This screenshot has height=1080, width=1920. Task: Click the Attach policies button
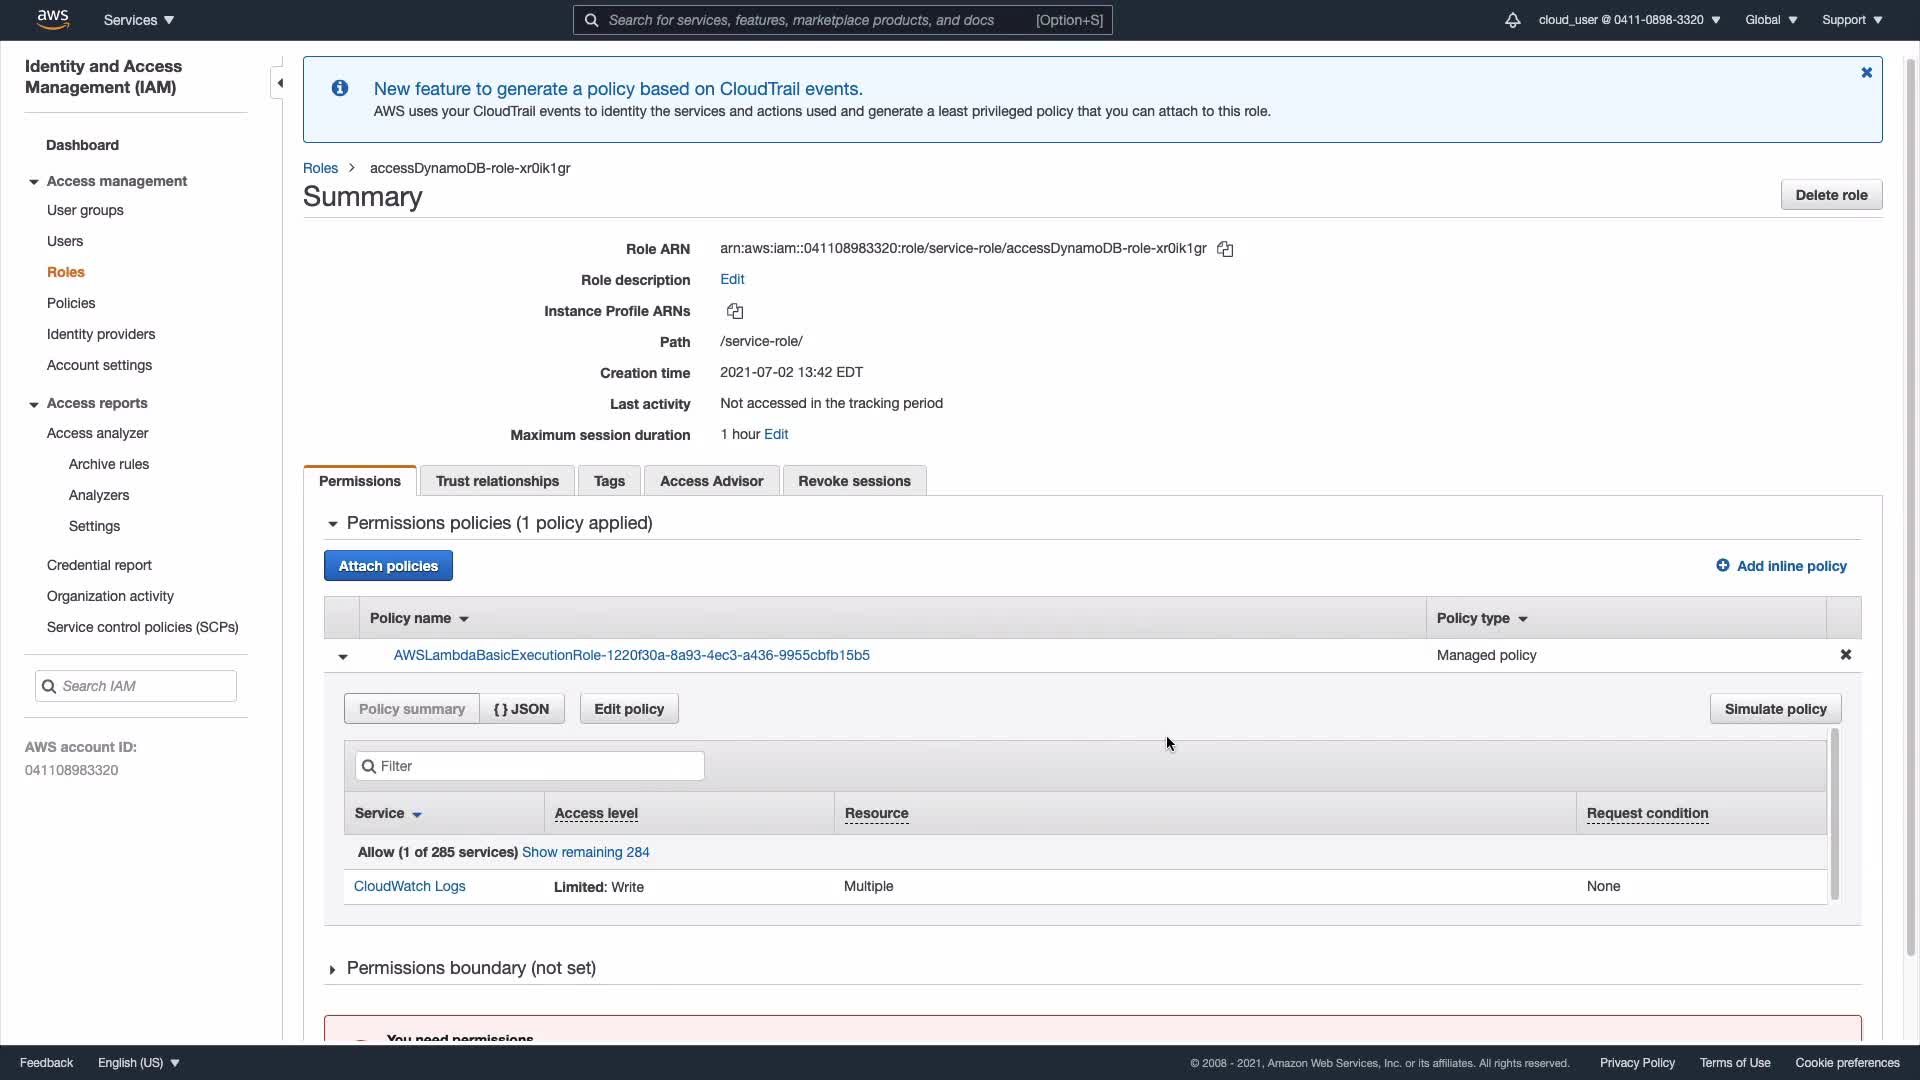pyautogui.click(x=388, y=566)
